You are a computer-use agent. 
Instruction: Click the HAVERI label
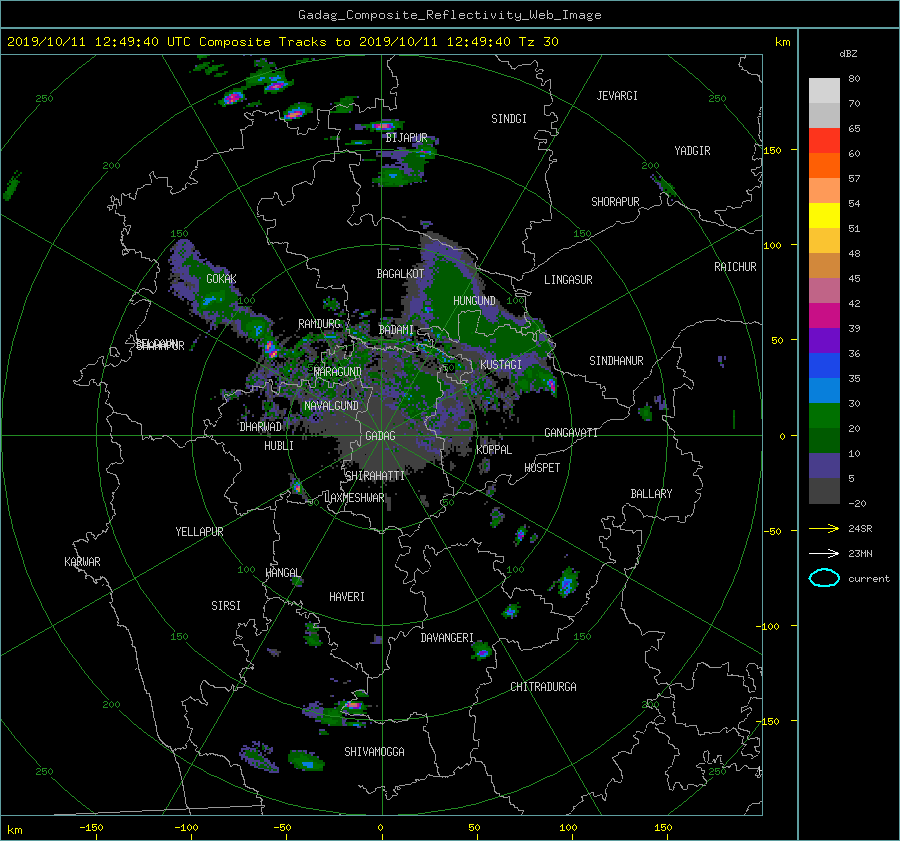(347, 597)
